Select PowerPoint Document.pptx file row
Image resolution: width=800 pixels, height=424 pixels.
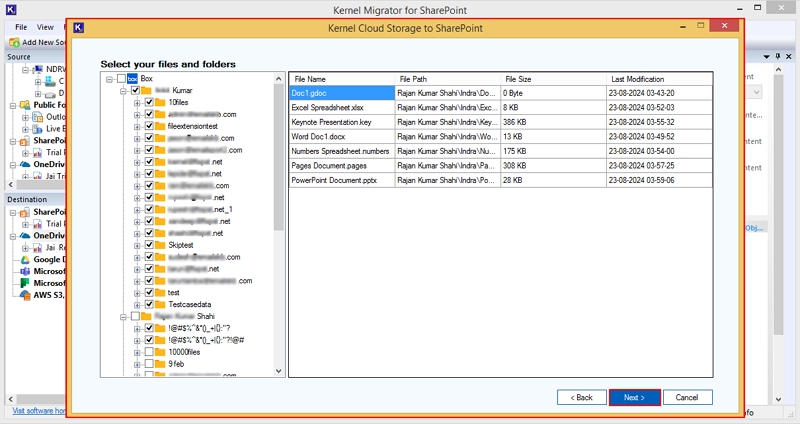(501, 180)
